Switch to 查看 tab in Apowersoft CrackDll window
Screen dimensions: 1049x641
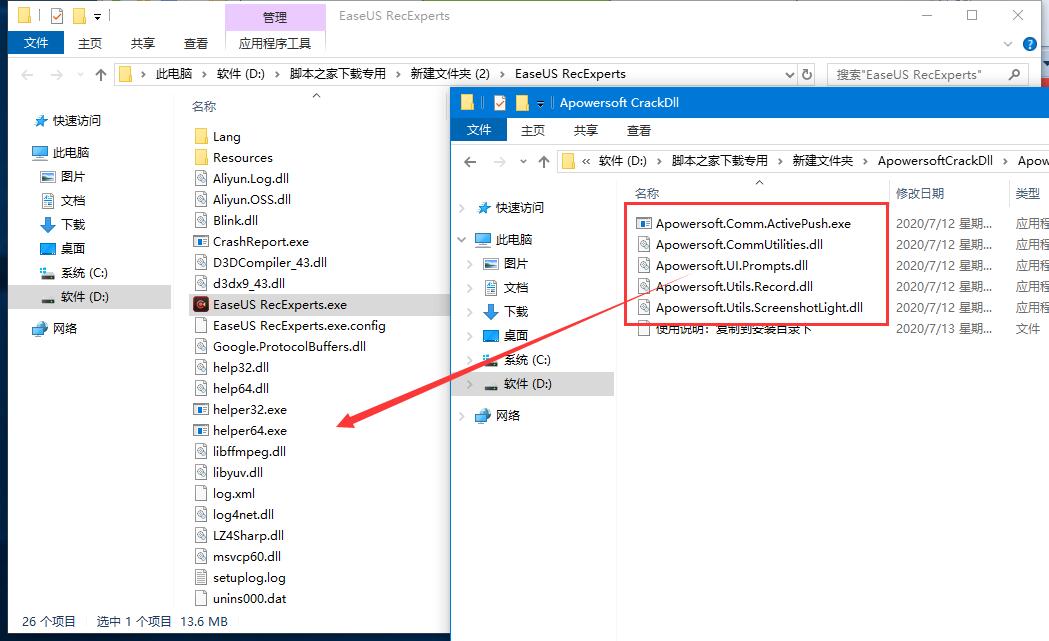coord(639,130)
